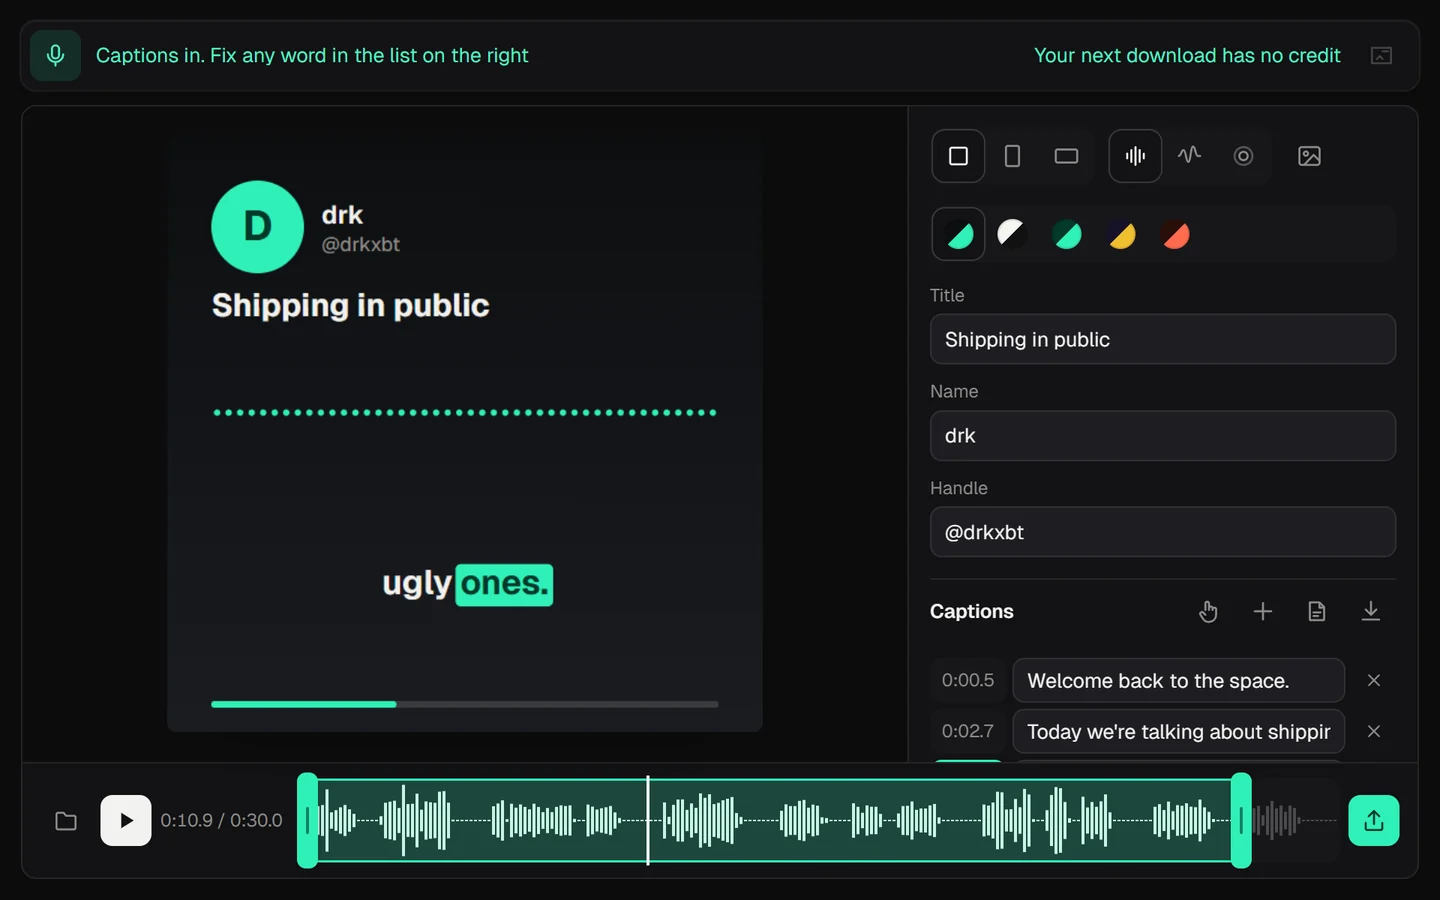Add a new caption with the plus icon
This screenshot has width=1440, height=900.
[x=1263, y=611]
